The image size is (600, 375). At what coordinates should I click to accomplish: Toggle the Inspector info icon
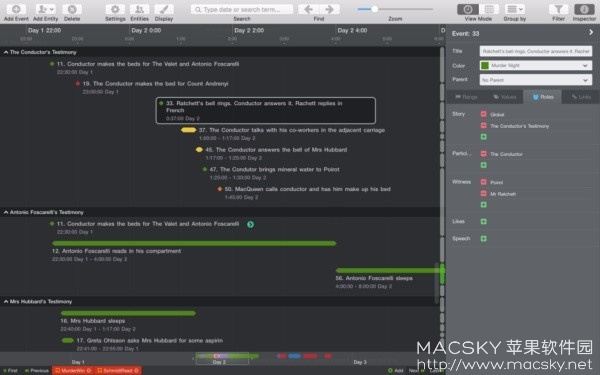(584, 9)
